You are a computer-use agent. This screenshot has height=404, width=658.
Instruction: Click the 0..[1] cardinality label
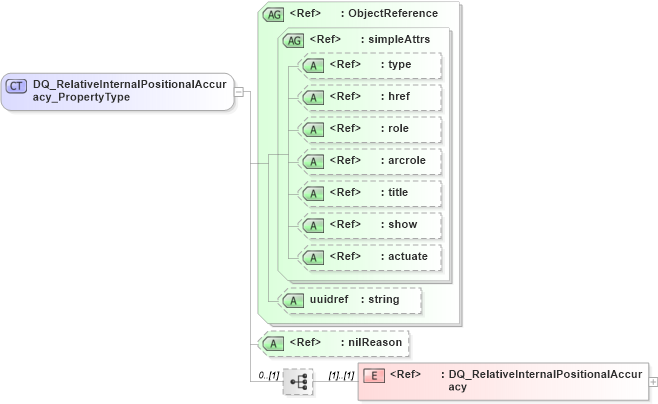[269, 375]
